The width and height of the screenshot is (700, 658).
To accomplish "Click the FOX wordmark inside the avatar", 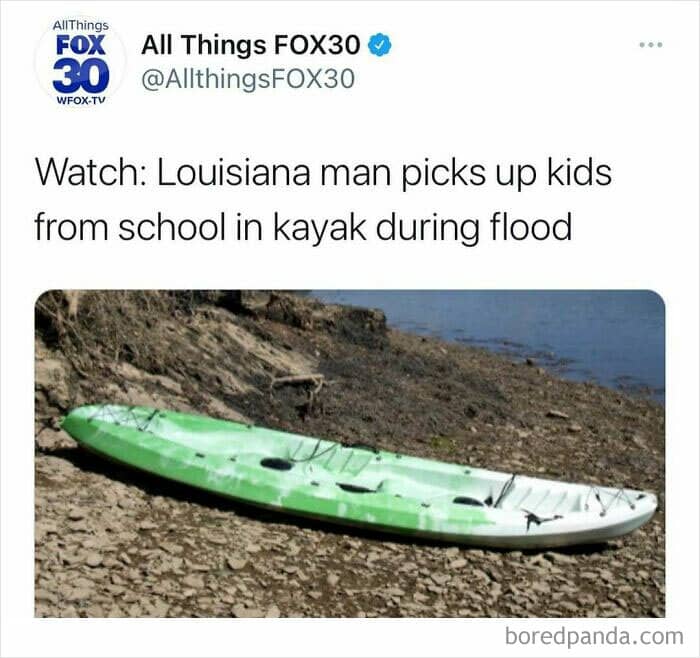I will tap(81, 46).
